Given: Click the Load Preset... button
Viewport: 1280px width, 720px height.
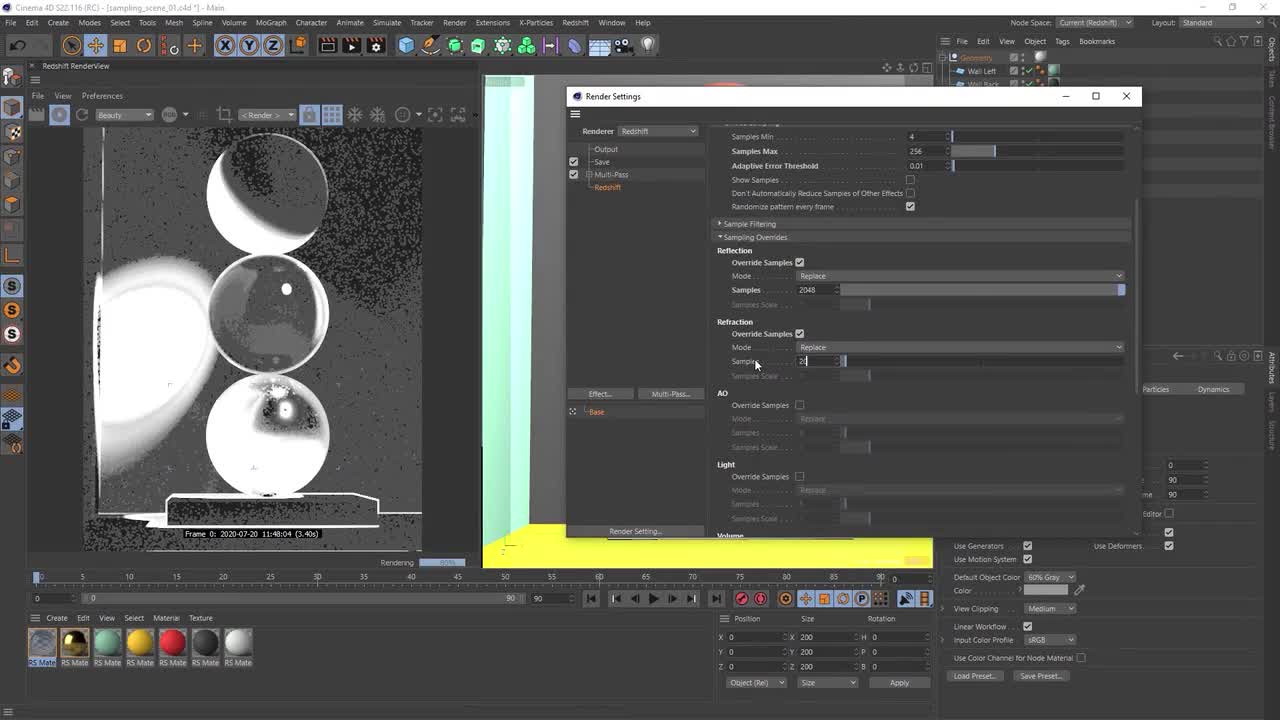Looking at the screenshot, I should point(975,676).
